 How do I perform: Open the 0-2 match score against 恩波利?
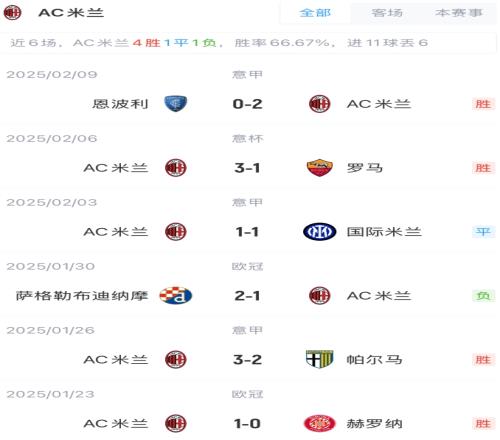tap(247, 104)
